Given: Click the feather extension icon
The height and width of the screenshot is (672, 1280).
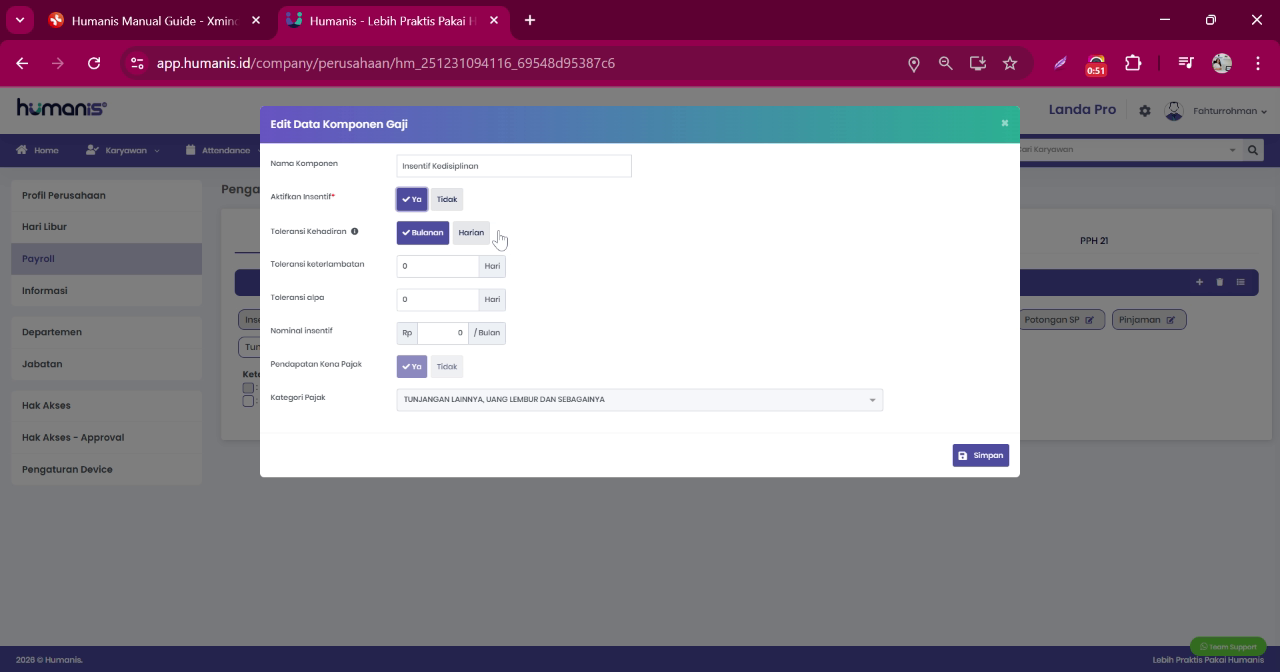Looking at the screenshot, I should coord(1060,63).
